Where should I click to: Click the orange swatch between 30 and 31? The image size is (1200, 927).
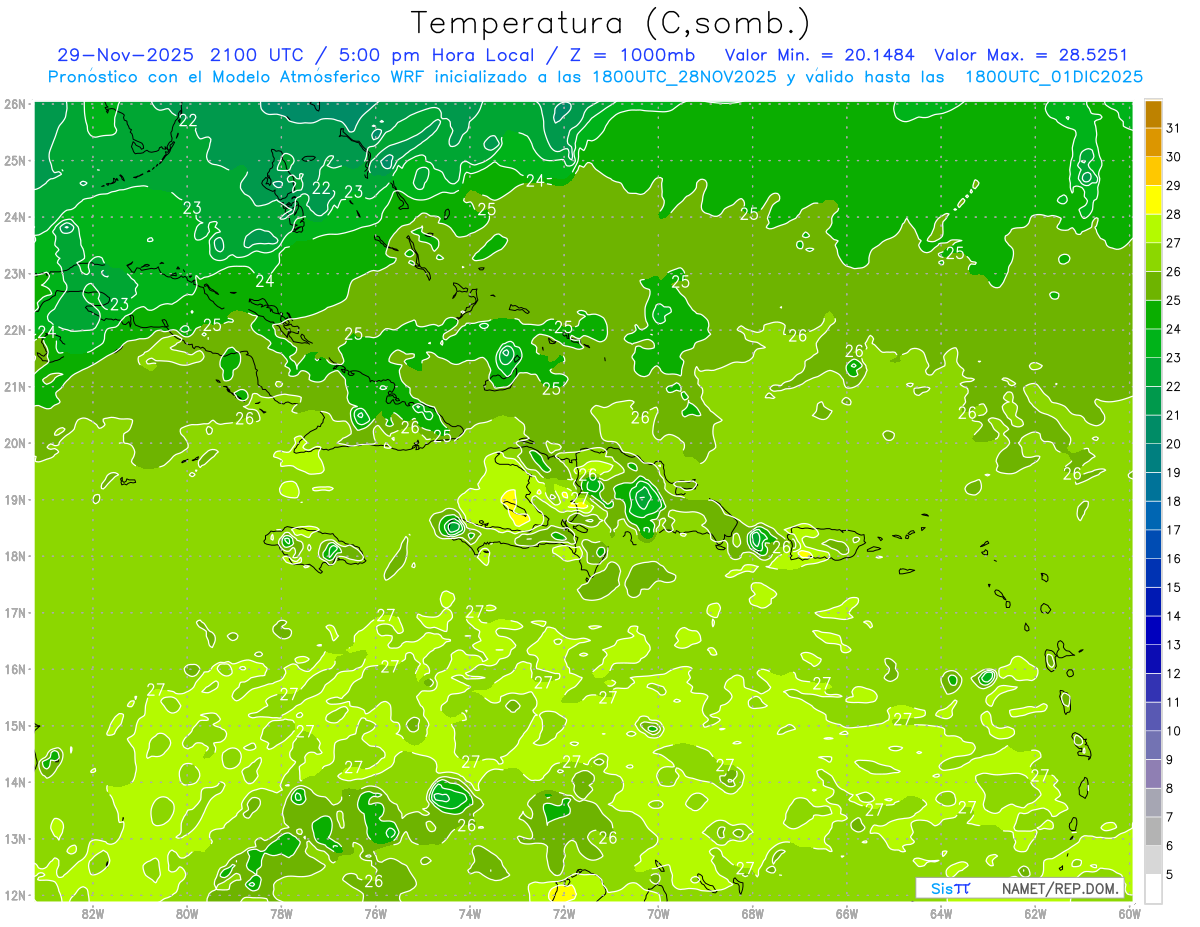point(1153,143)
